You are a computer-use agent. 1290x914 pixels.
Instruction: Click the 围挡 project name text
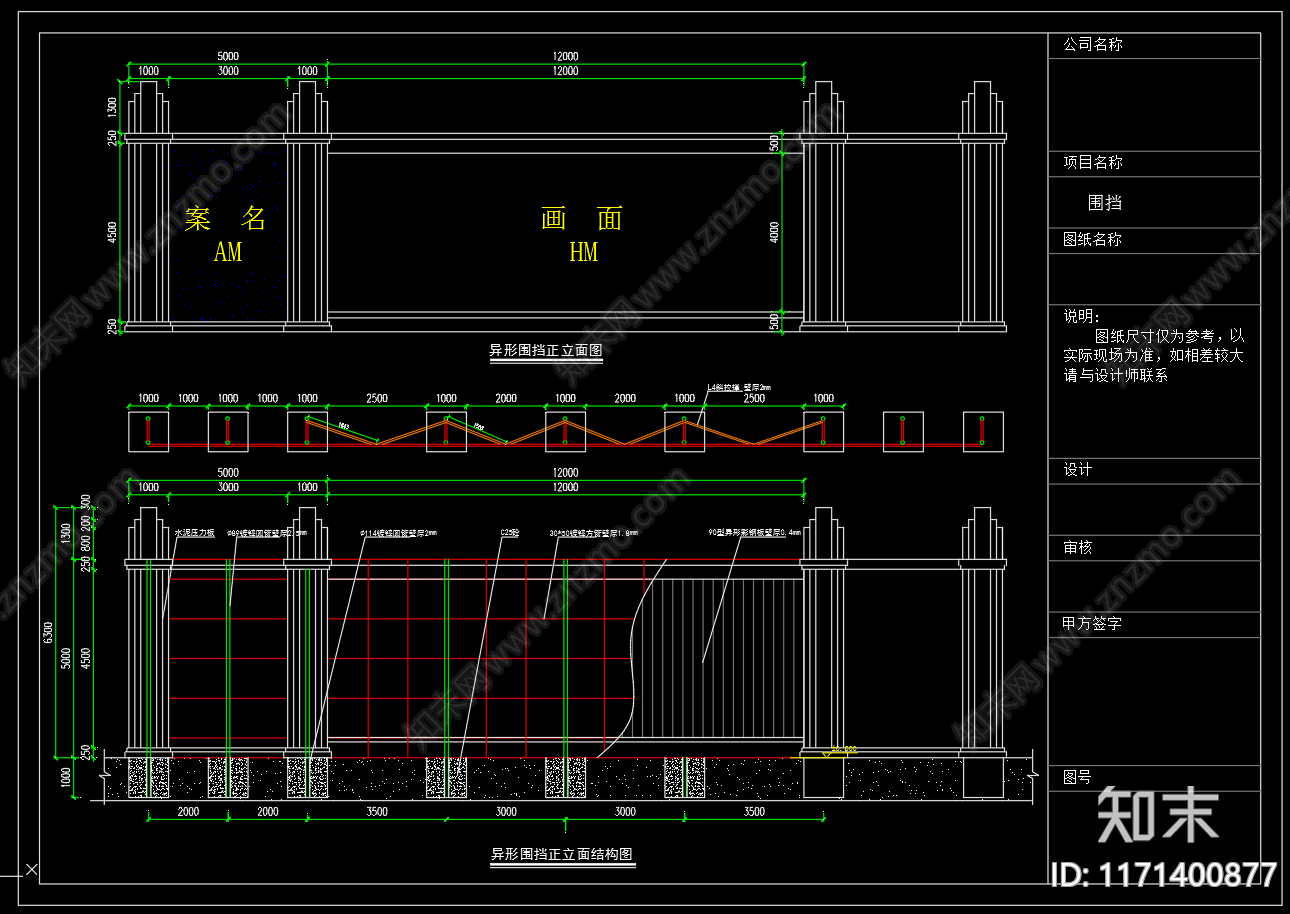pyautogui.click(x=1105, y=202)
